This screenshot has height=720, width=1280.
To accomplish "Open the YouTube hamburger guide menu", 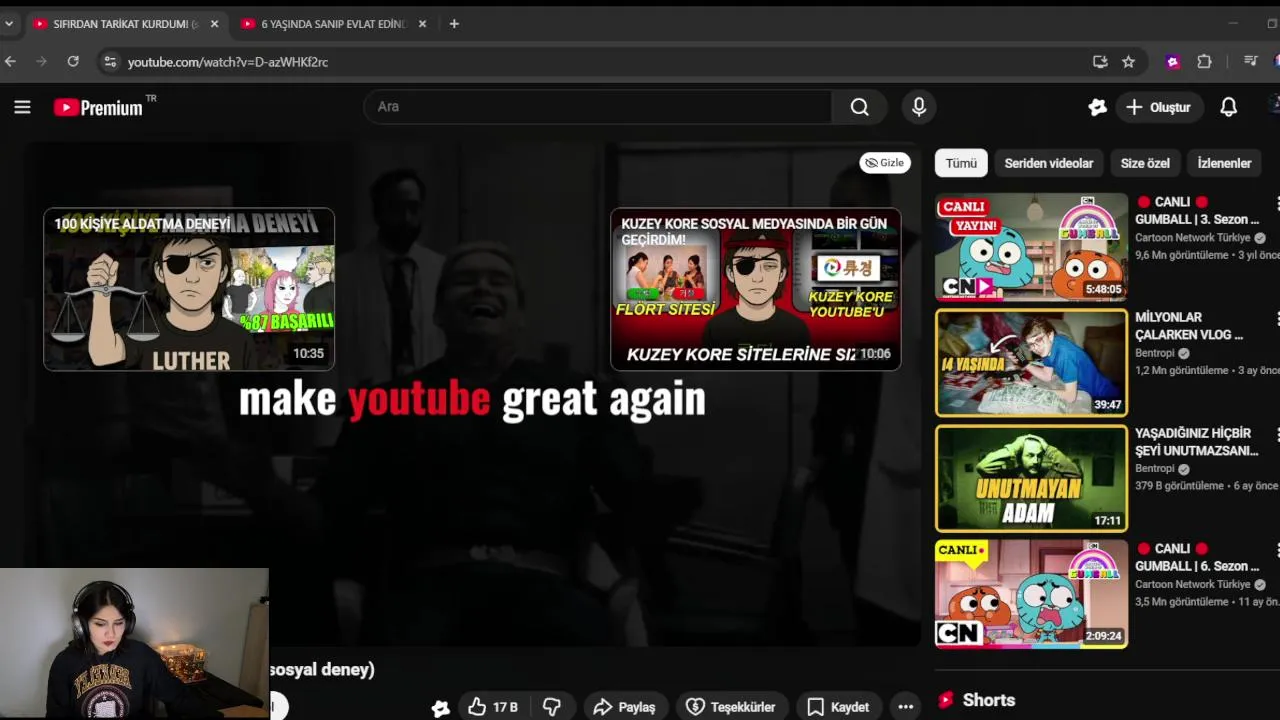I will pos(22,107).
